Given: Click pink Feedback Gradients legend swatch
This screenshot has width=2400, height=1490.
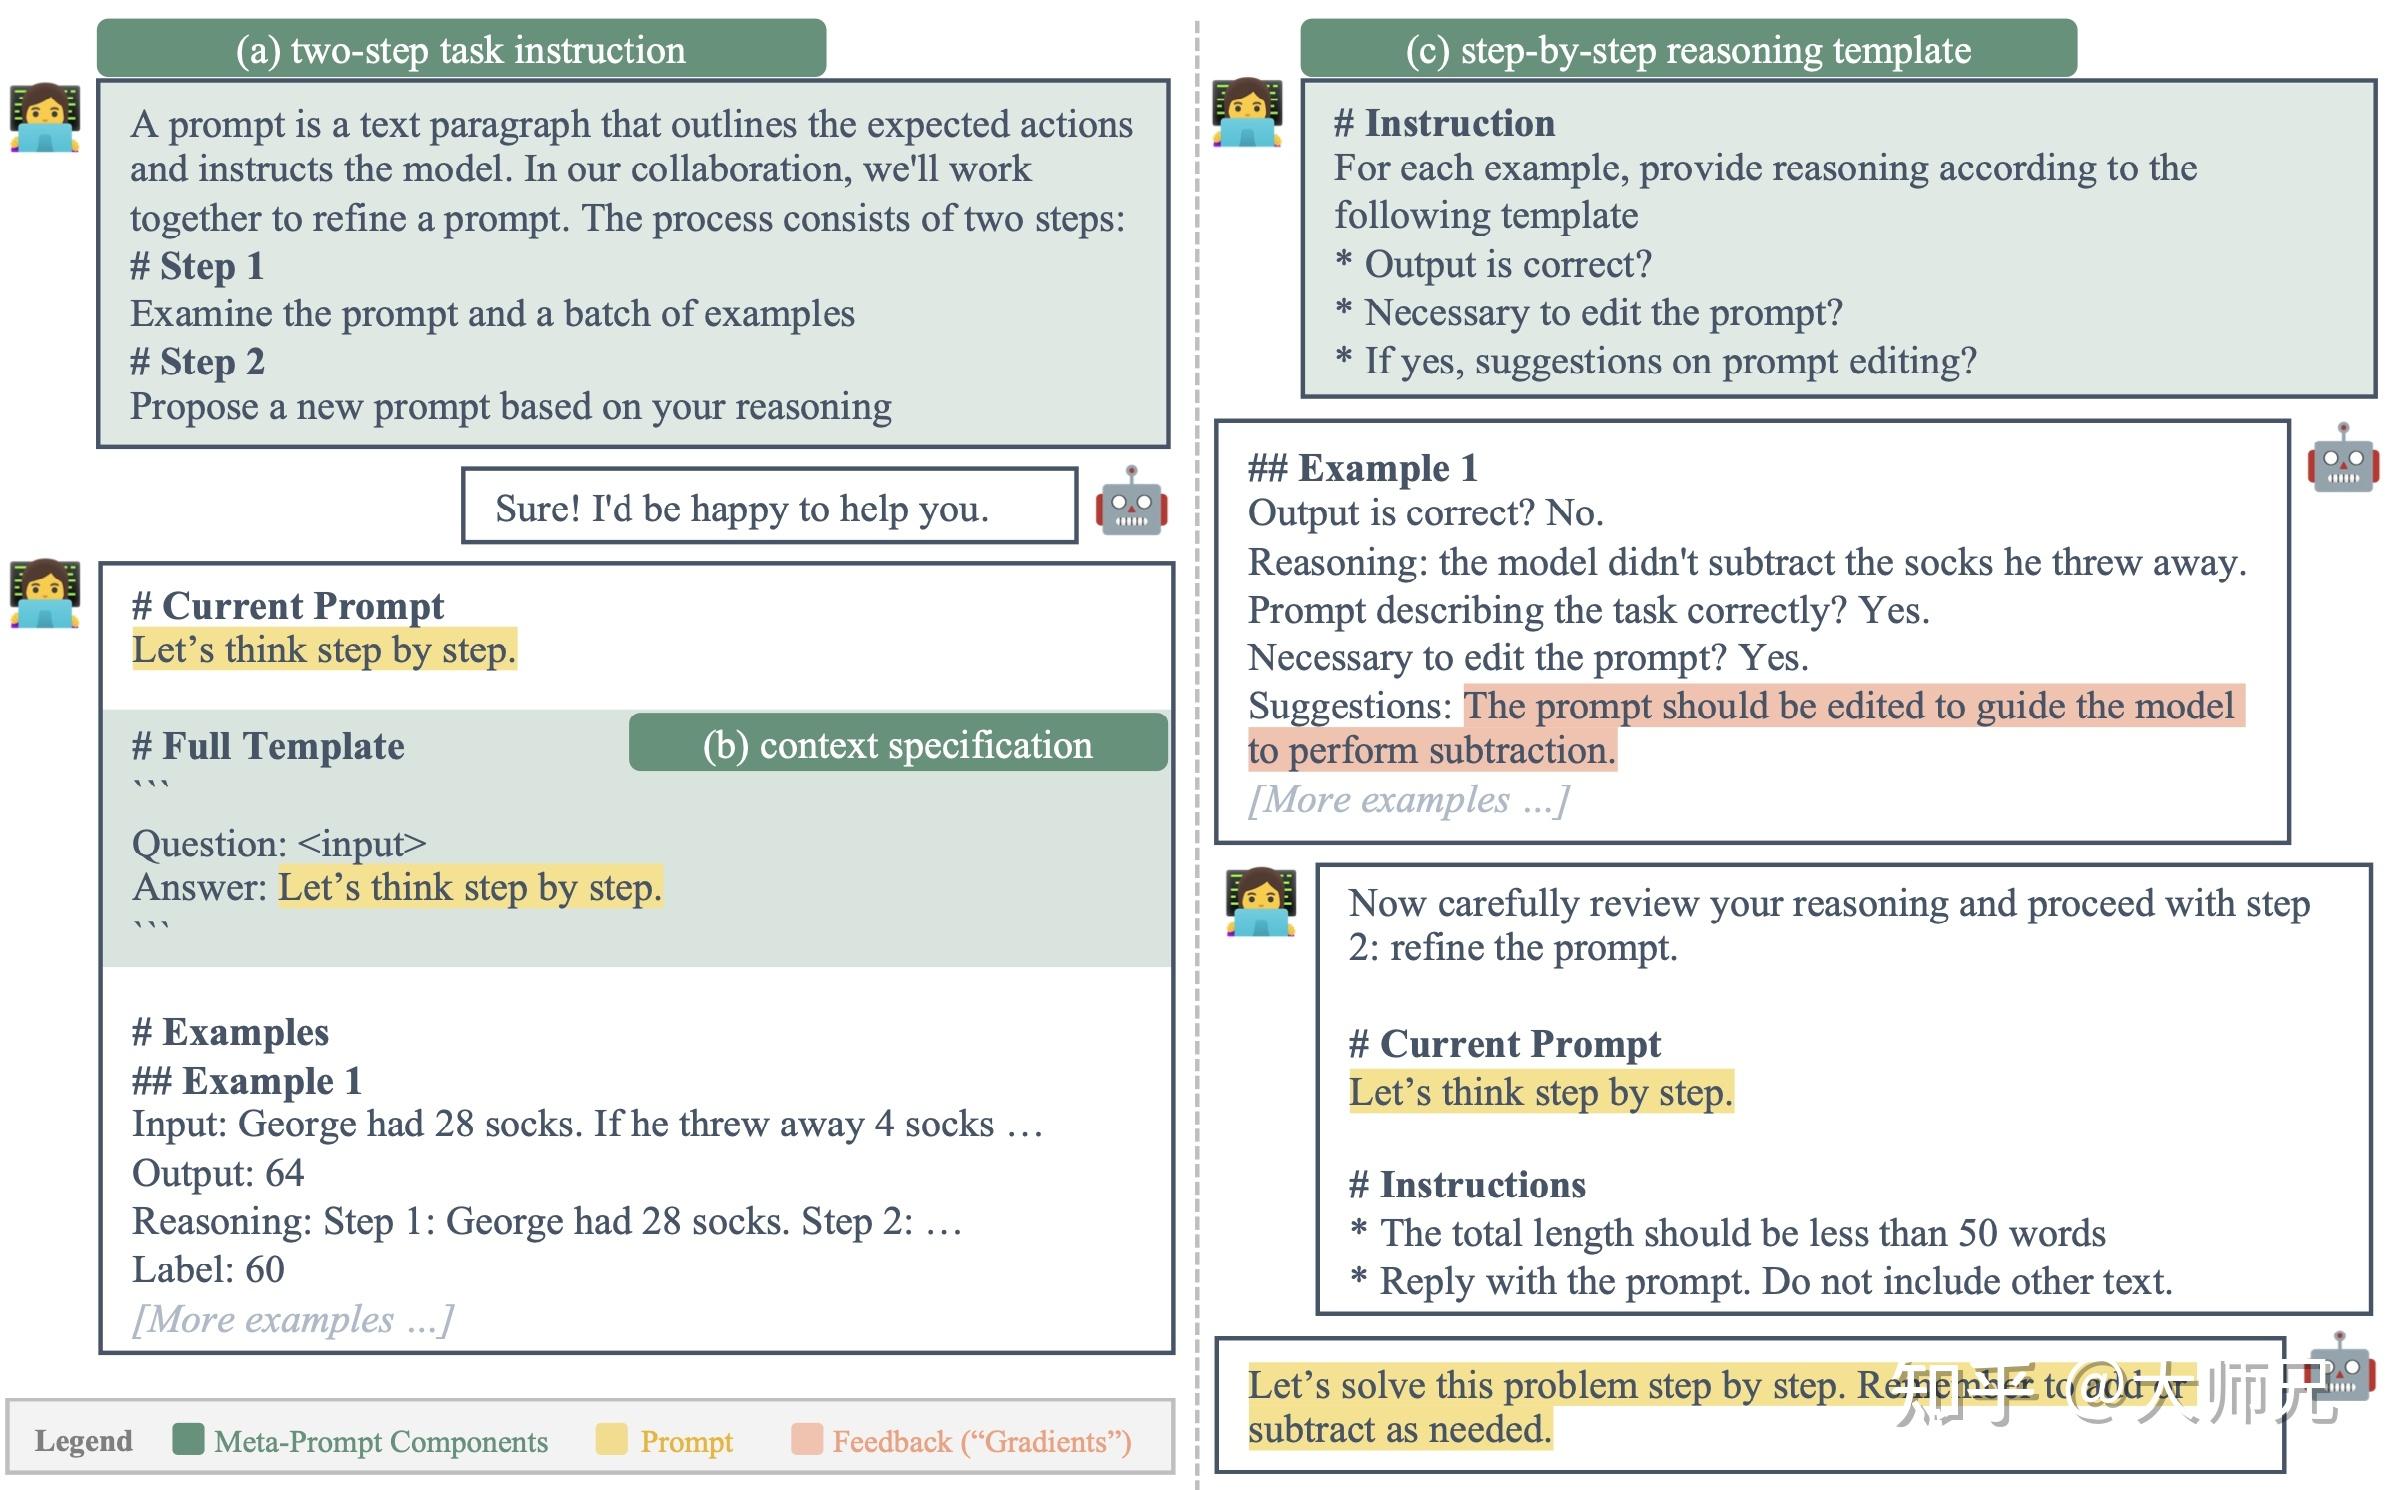Looking at the screenshot, I should [806, 1440].
